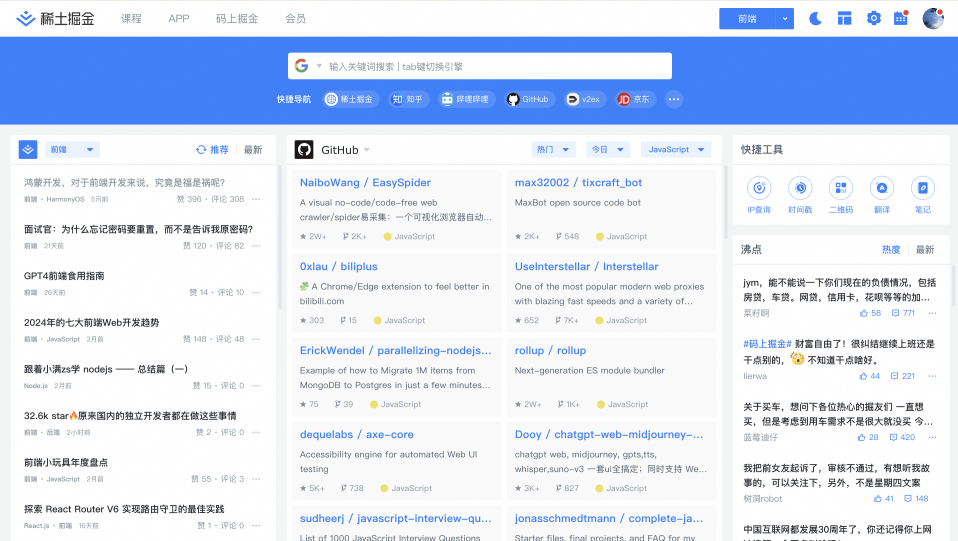Viewport: 958px width, 541px height.
Task: Open the calendar icon with red dot
Action: pyautogui.click(x=901, y=18)
